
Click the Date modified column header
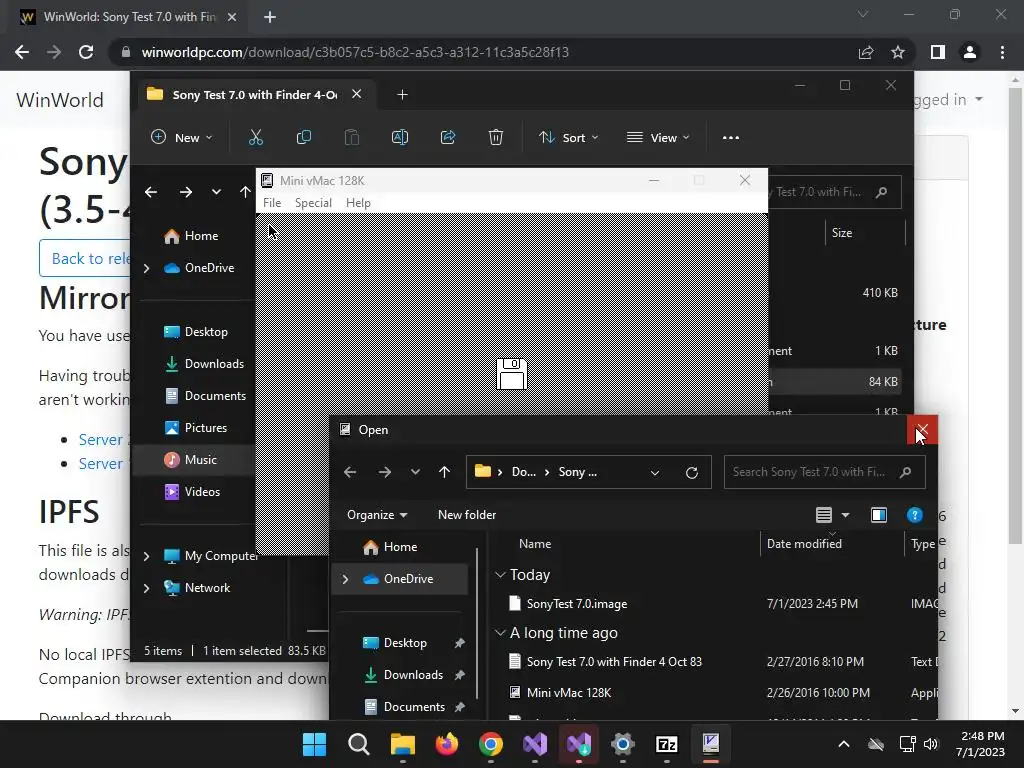tap(804, 544)
